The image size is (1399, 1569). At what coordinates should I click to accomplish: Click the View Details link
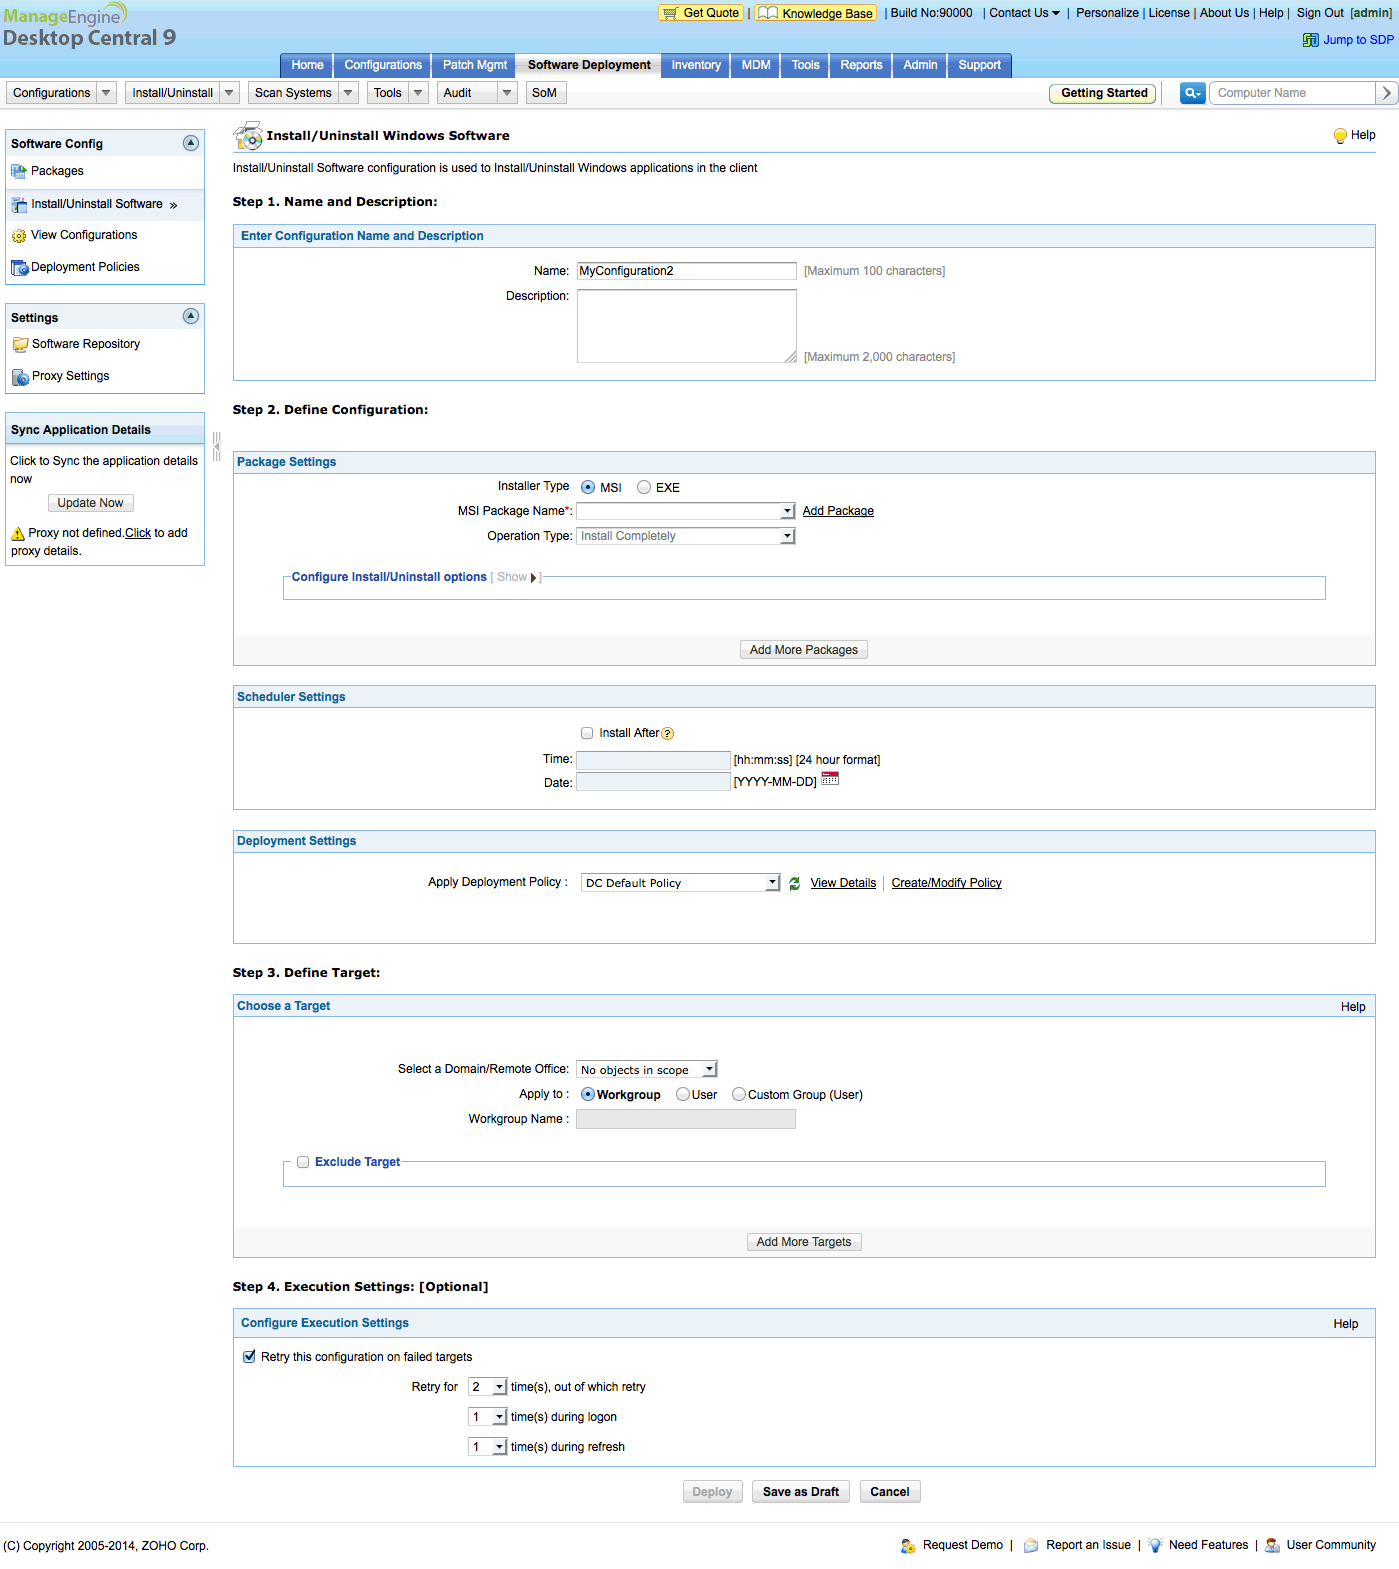[x=843, y=883]
